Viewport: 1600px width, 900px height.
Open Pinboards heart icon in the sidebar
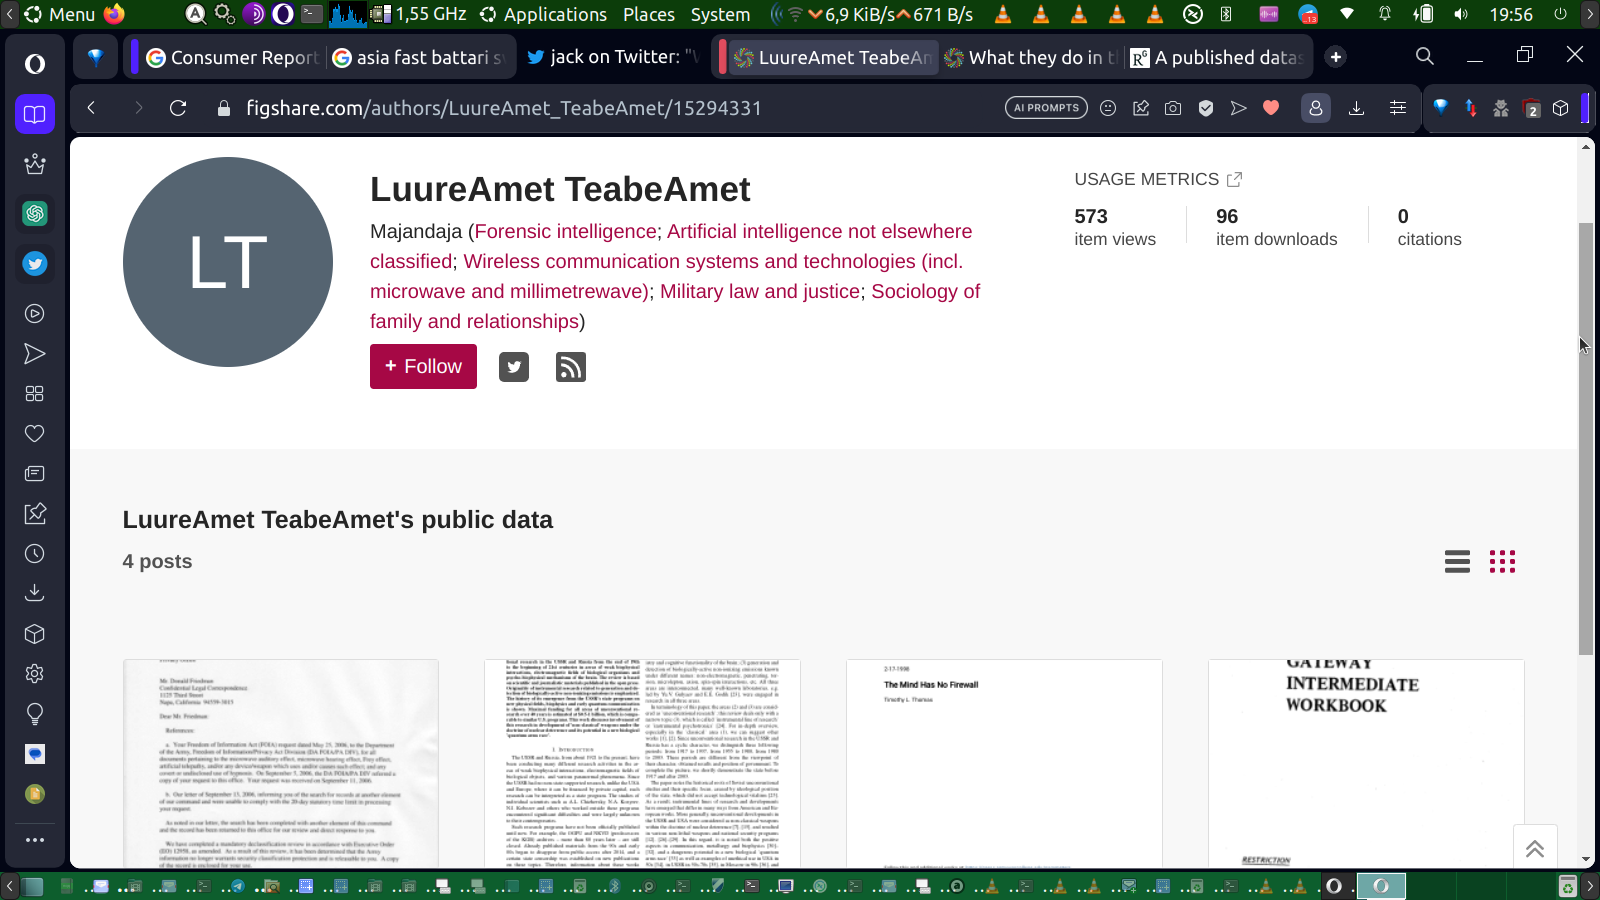pos(35,434)
